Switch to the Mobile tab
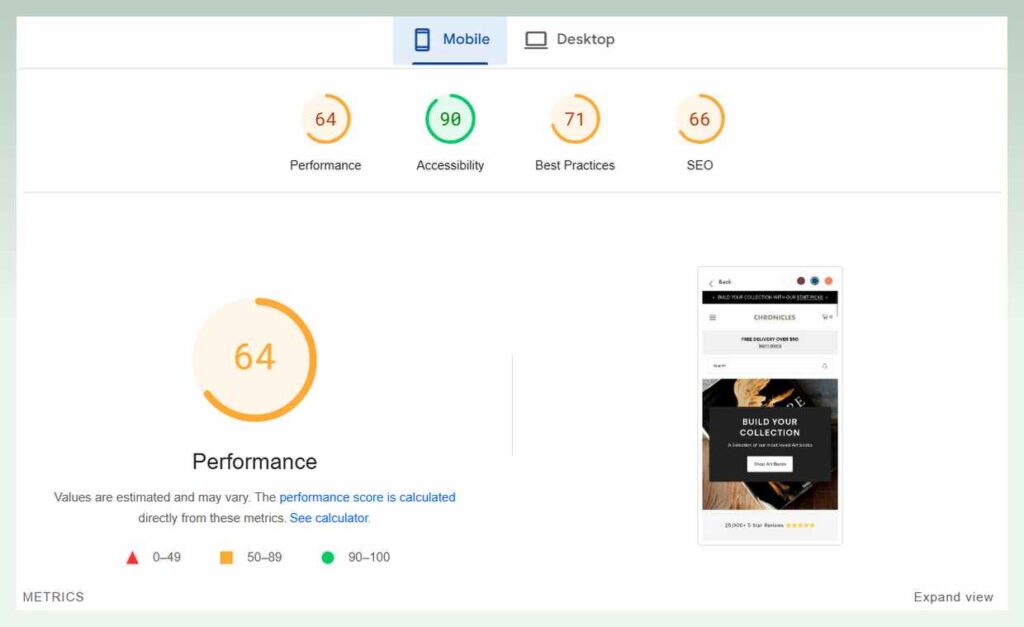The image size is (1024, 627). (450, 40)
